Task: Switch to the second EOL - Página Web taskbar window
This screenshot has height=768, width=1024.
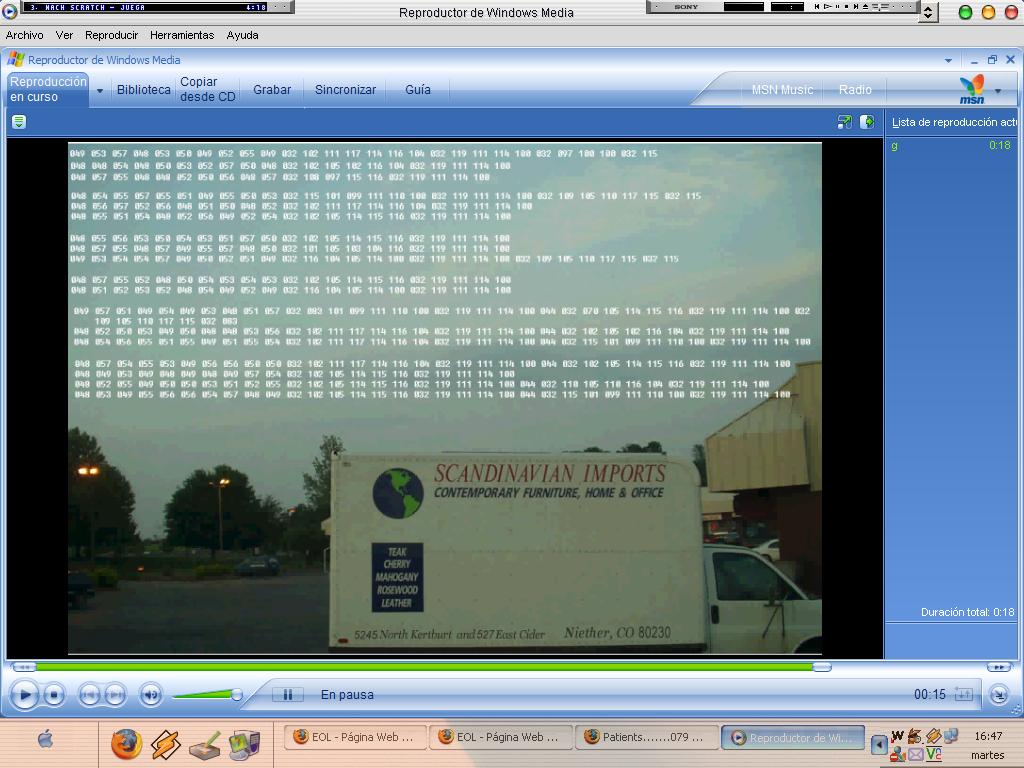Action: click(x=501, y=737)
